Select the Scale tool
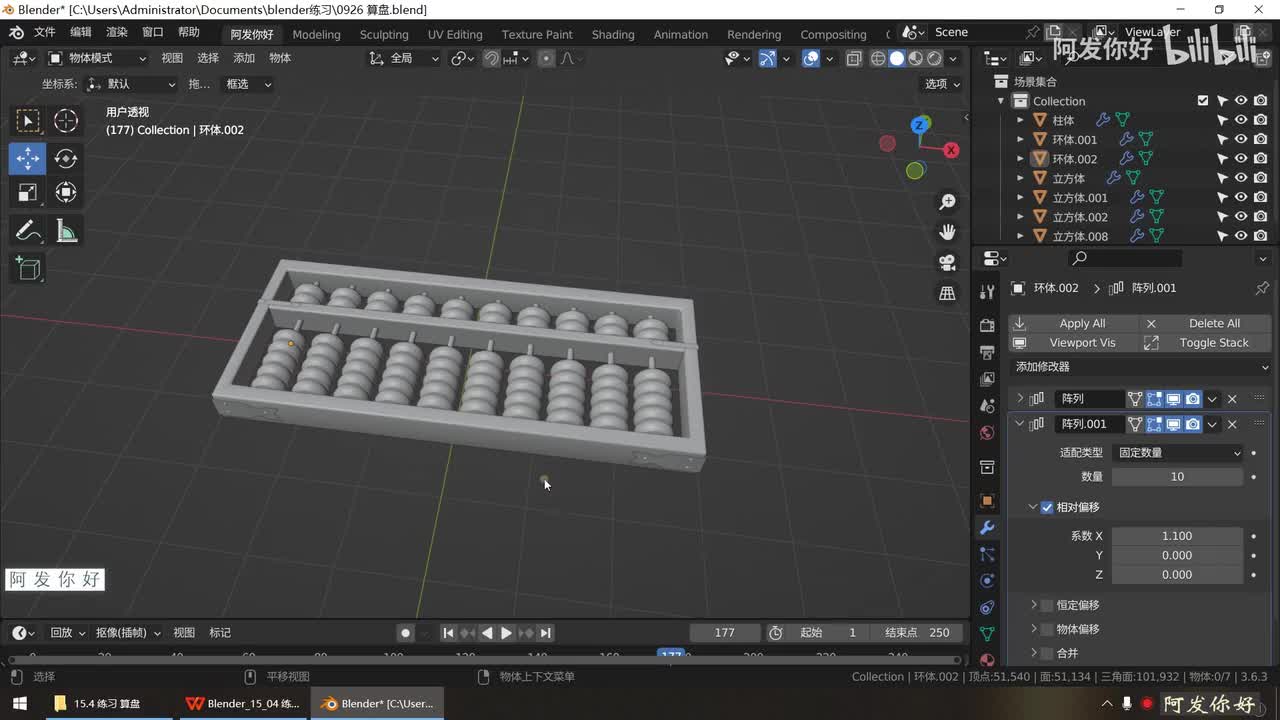1280x720 pixels. coord(28,192)
